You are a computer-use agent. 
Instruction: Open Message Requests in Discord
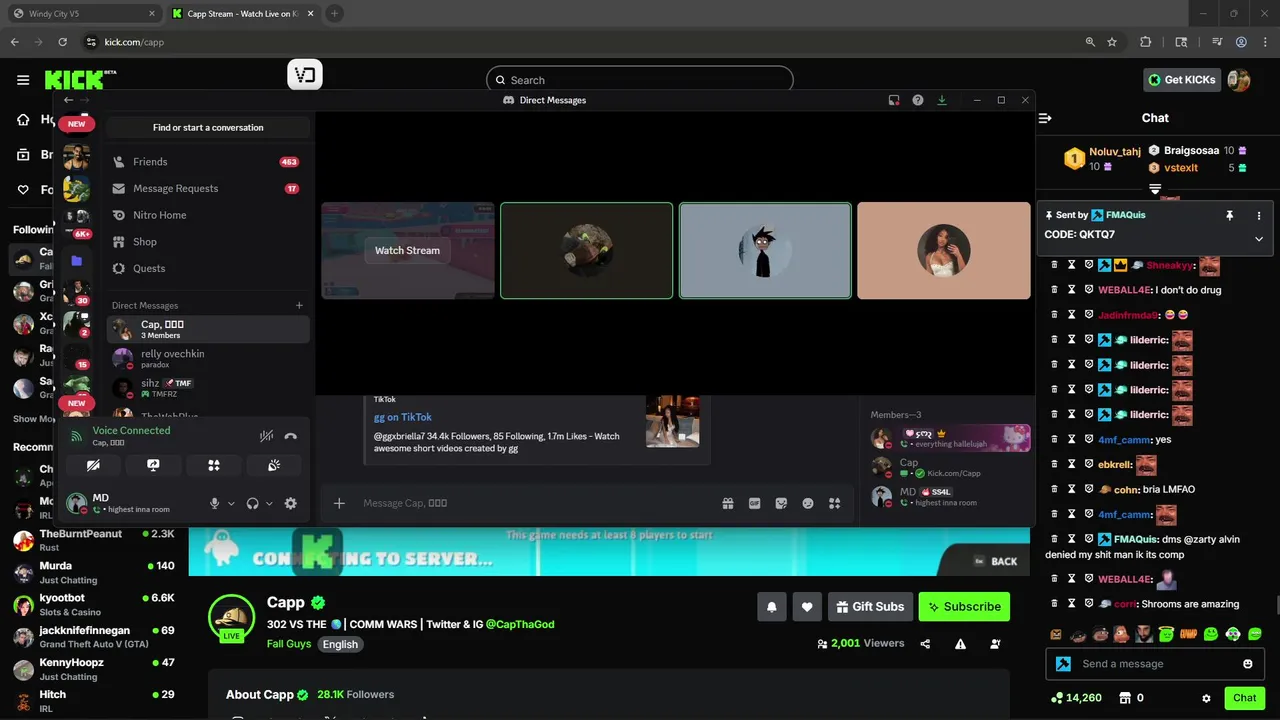[208, 188]
